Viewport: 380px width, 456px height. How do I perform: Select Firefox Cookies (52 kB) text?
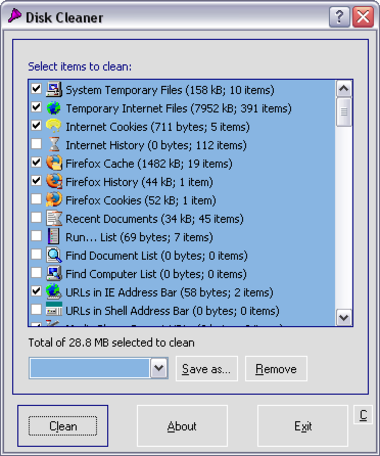coord(141,200)
